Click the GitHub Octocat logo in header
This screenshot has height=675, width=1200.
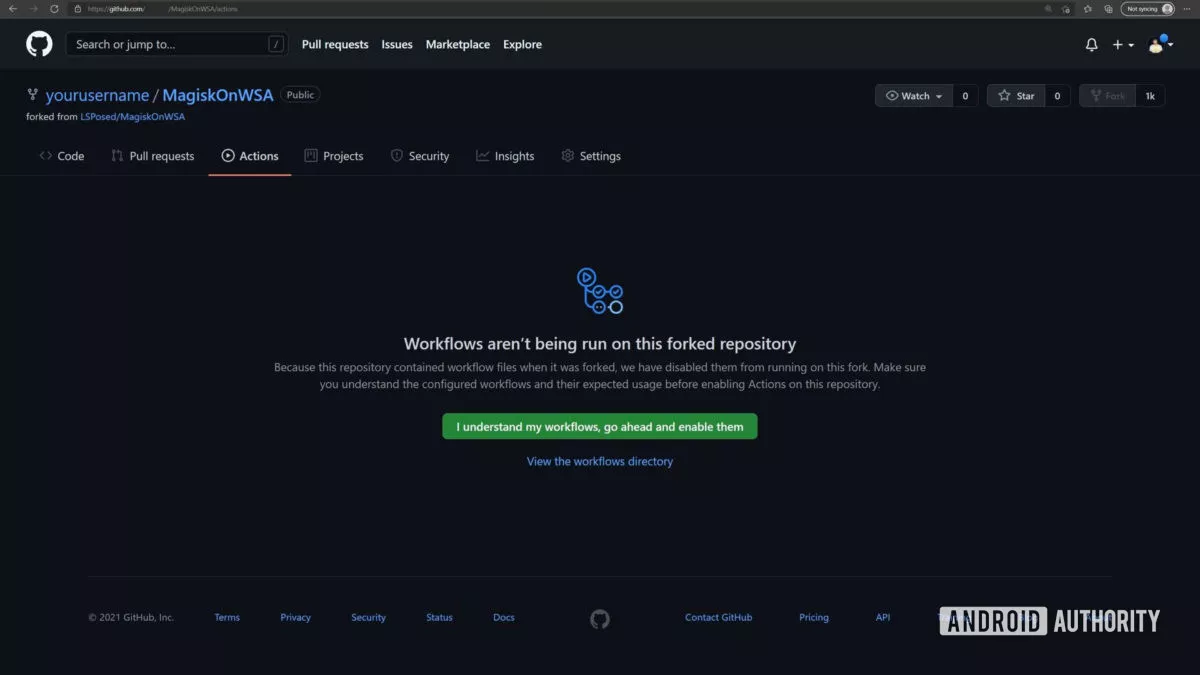pyautogui.click(x=39, y=44)
